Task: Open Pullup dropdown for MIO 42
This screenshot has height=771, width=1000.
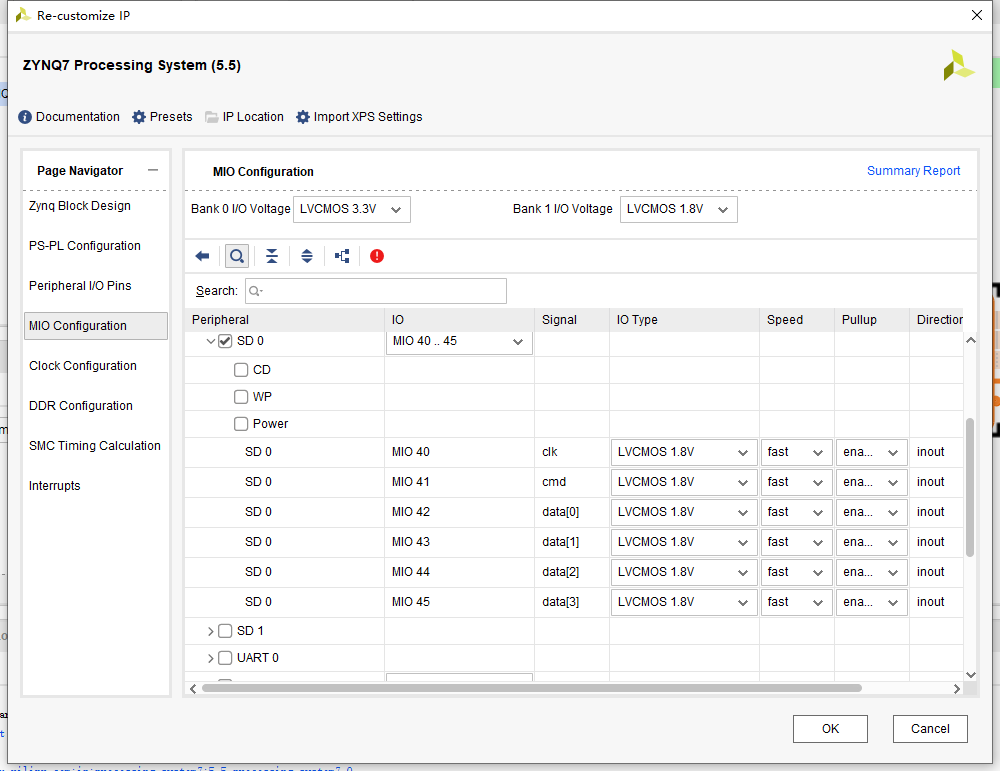Action: 871,512
